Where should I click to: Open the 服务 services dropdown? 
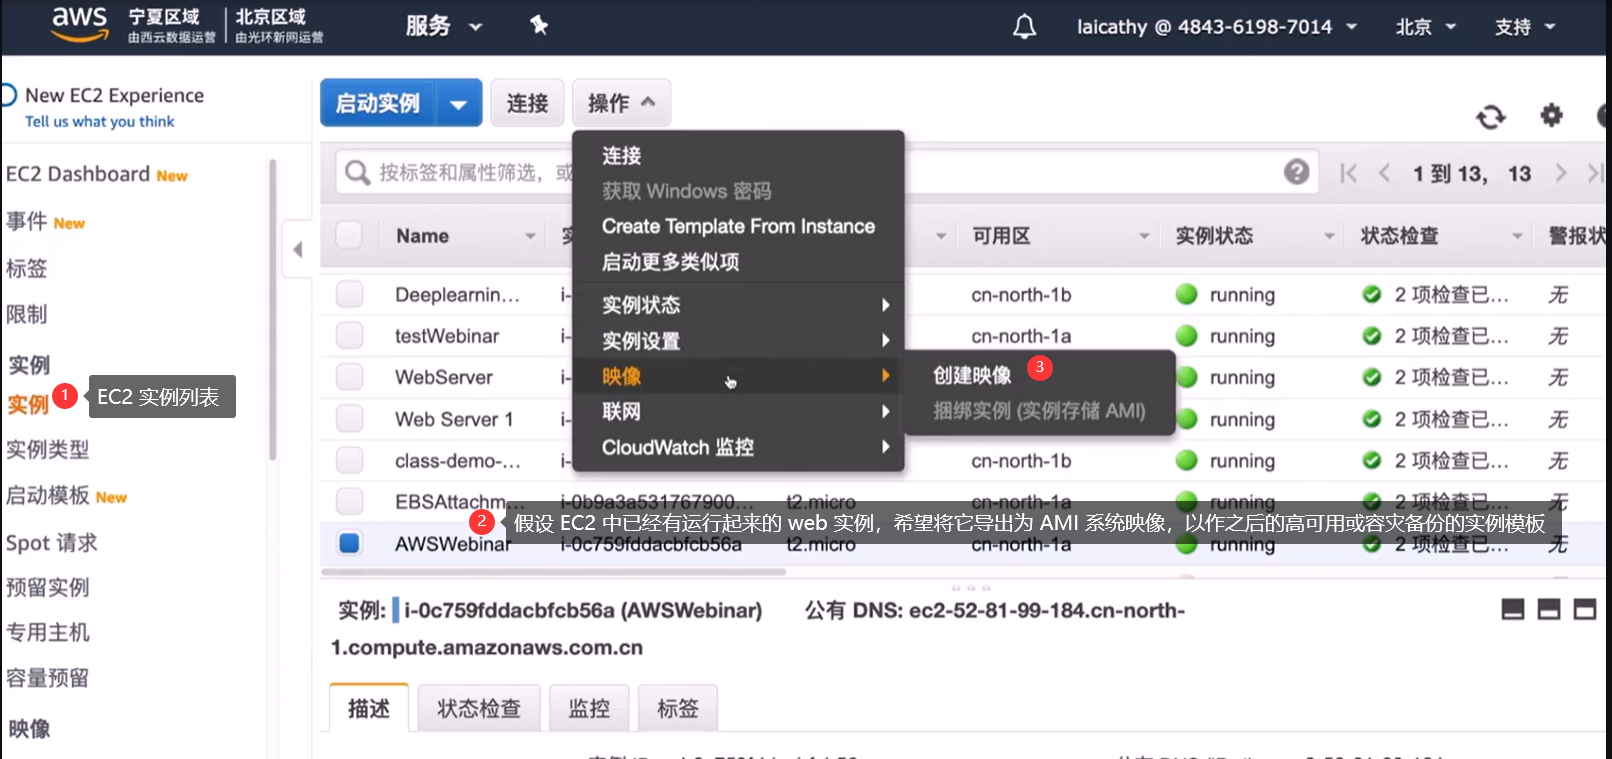click(444, 26)
